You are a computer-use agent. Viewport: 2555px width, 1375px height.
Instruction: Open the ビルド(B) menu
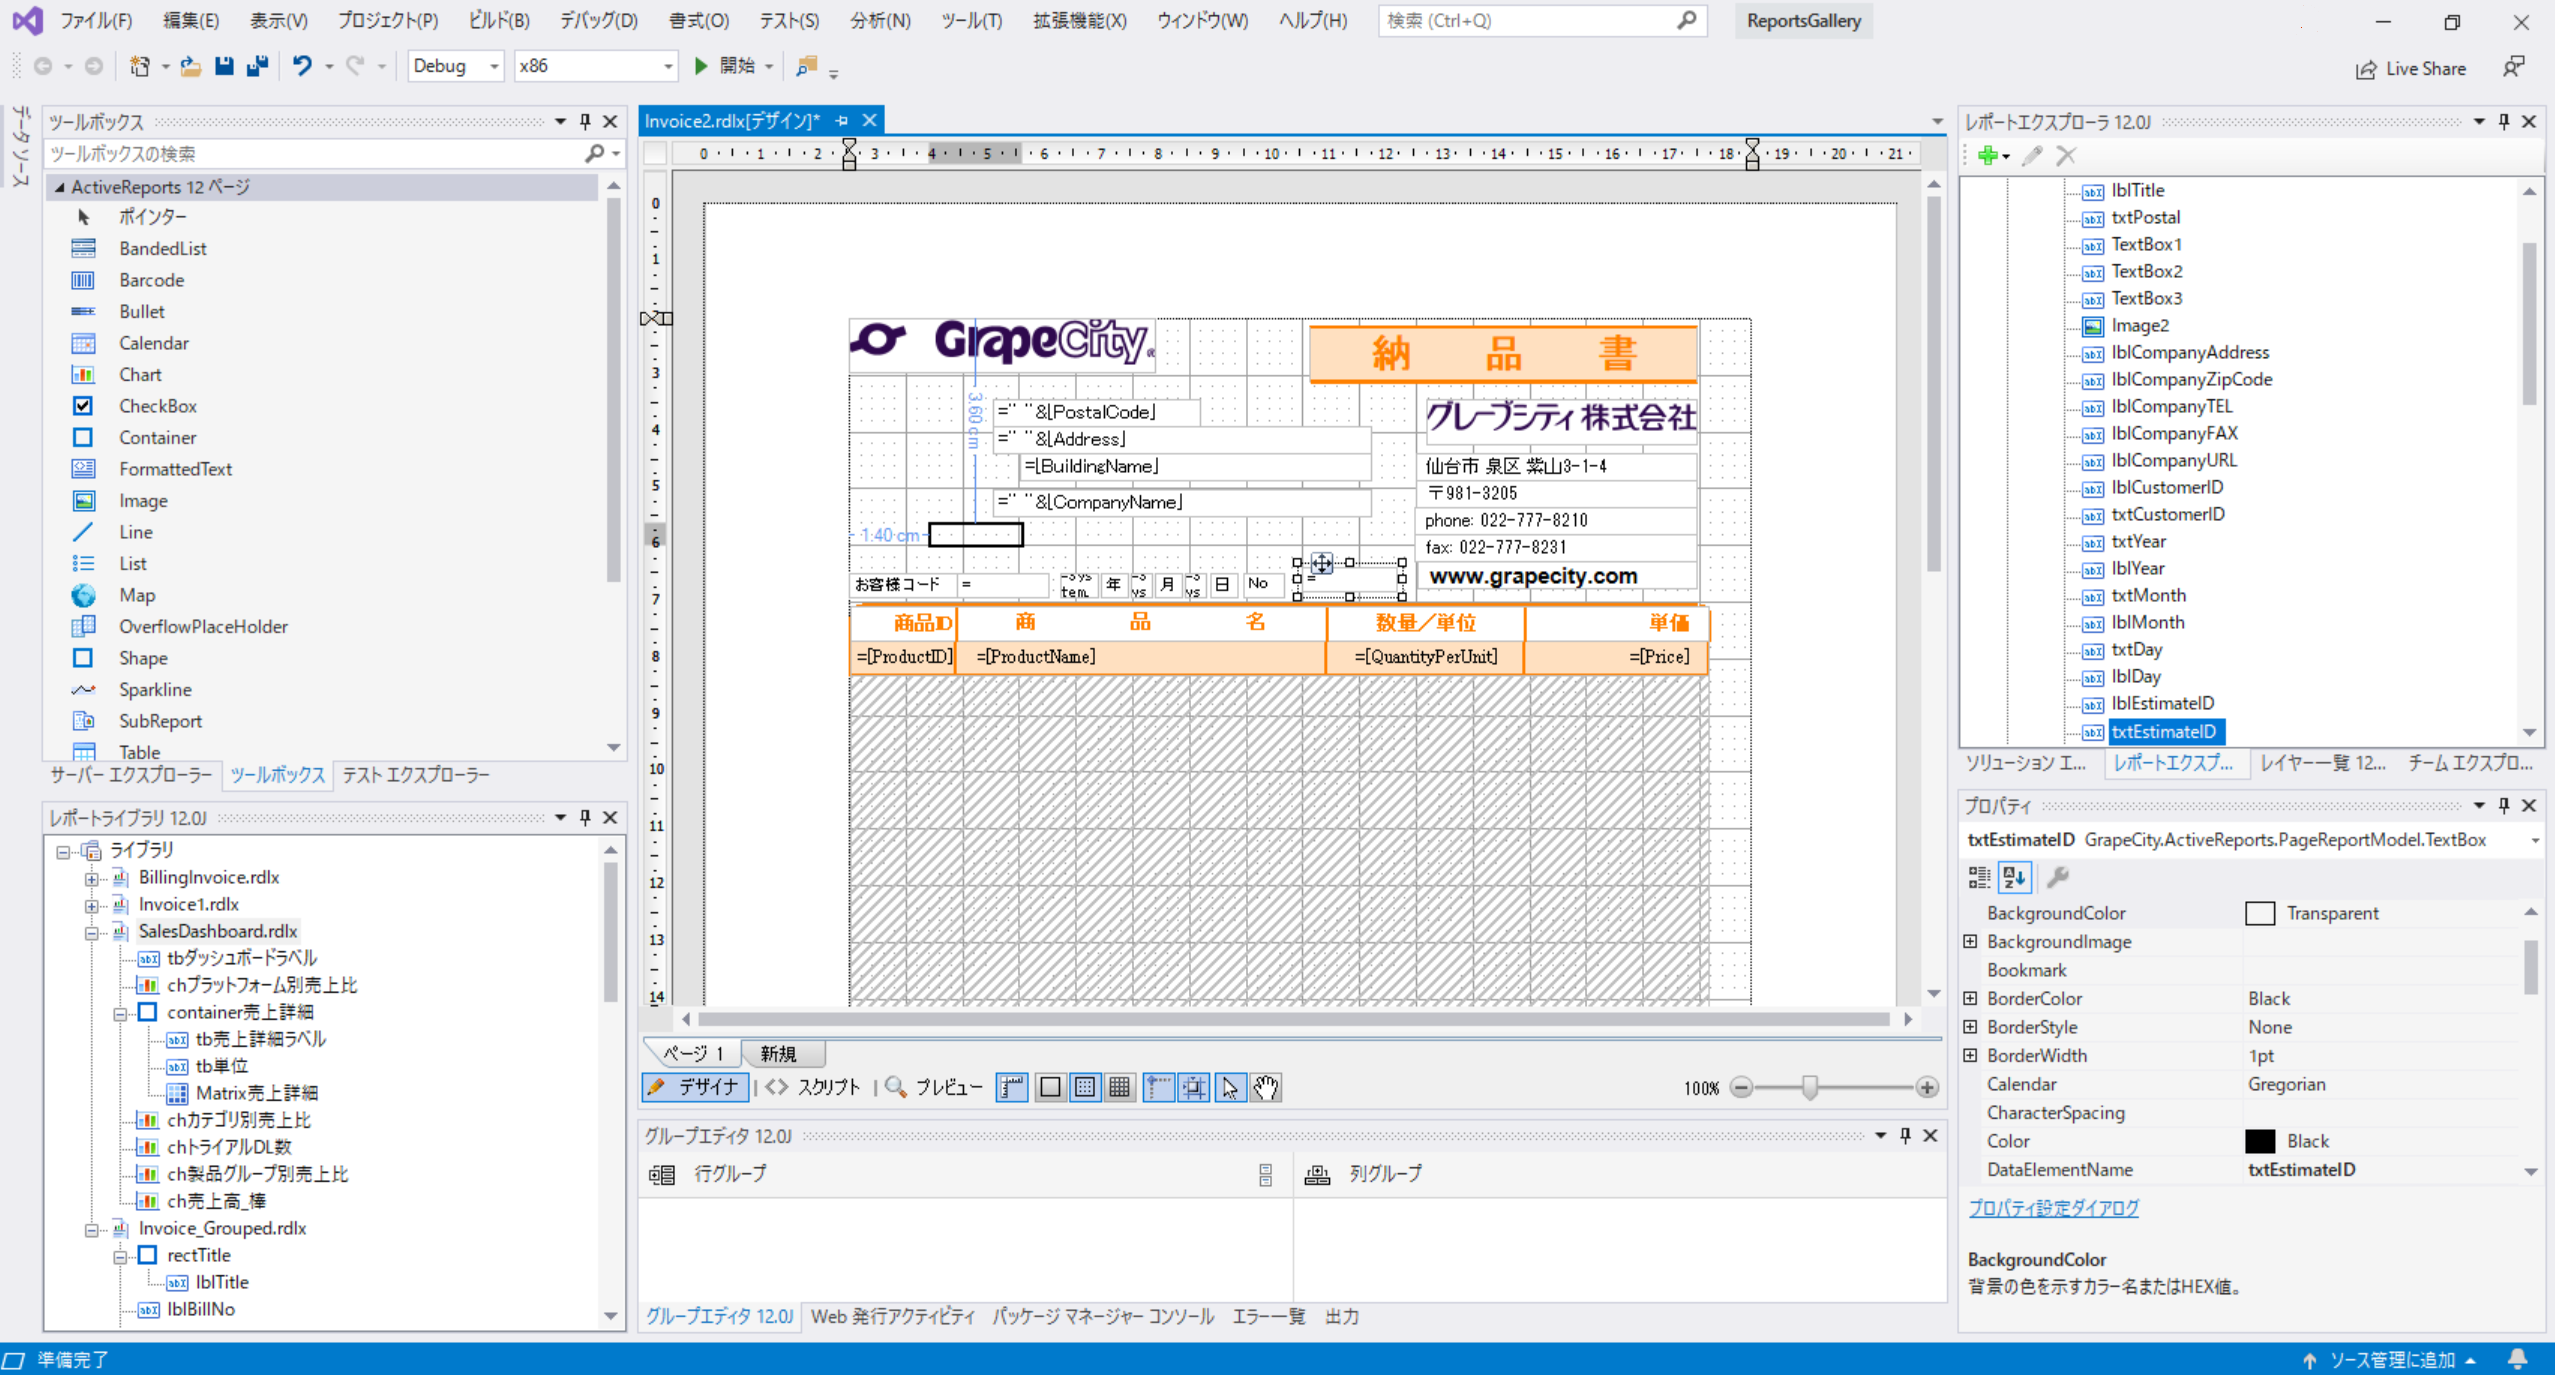(498, 20)
